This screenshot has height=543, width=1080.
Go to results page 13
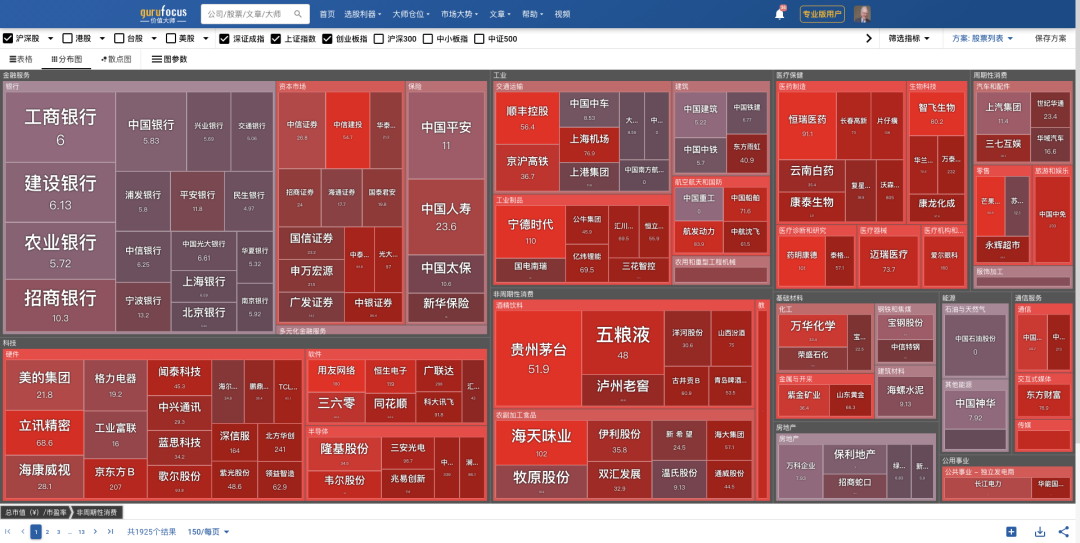tap(81, 531)
